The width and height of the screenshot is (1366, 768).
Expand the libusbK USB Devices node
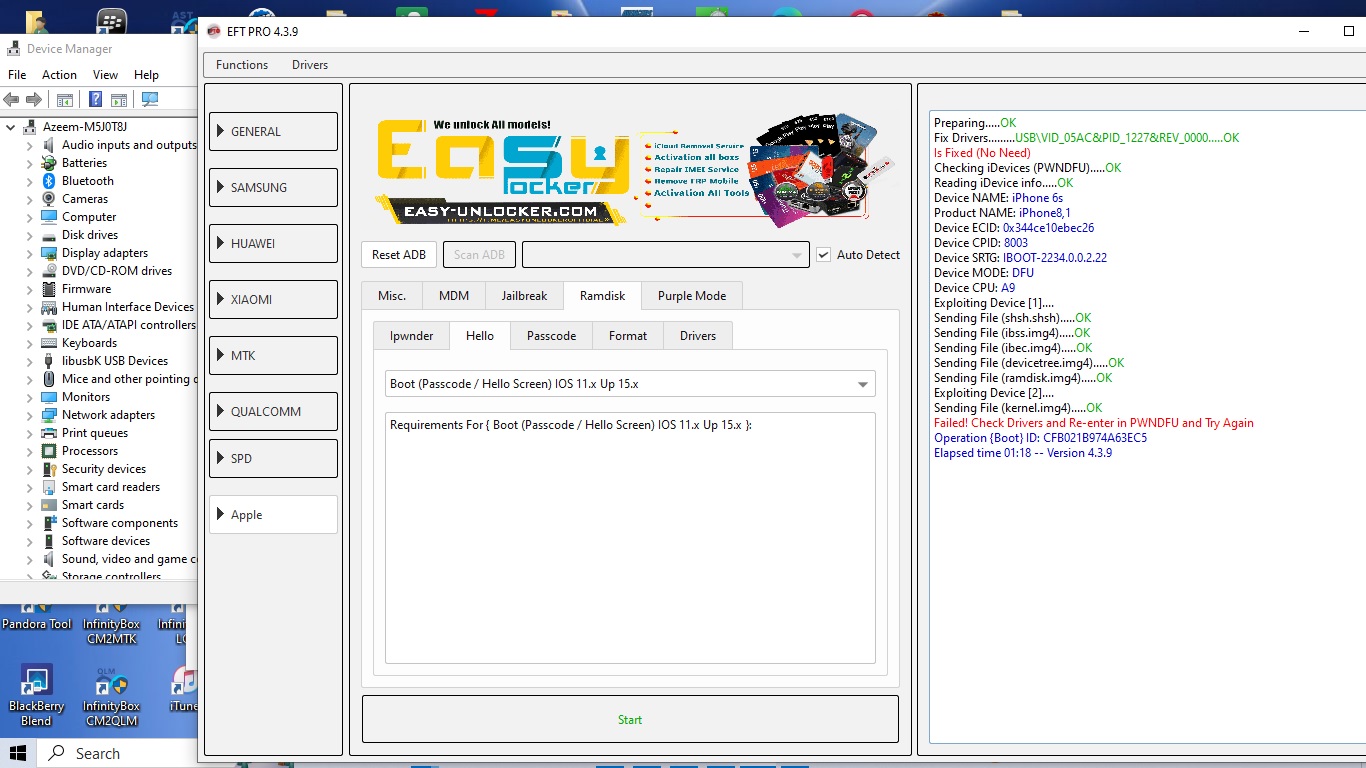30,361
